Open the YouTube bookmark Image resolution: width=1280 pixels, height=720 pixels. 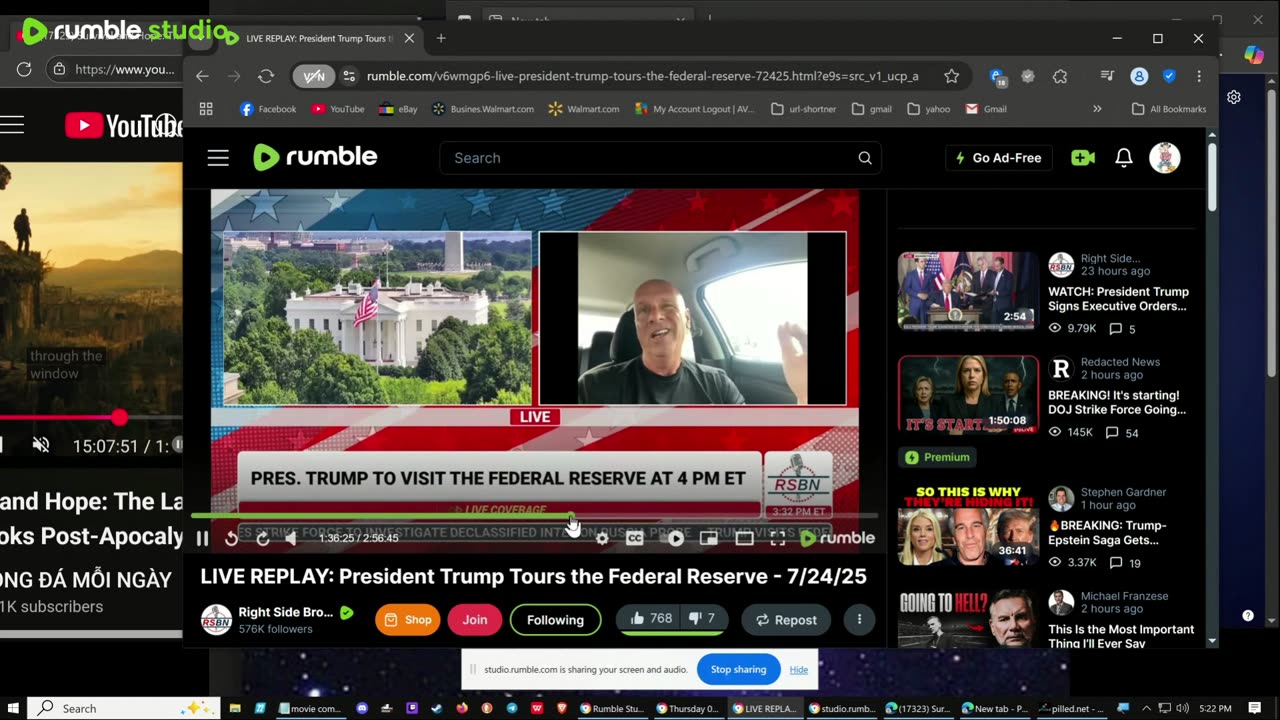point(338,109)
